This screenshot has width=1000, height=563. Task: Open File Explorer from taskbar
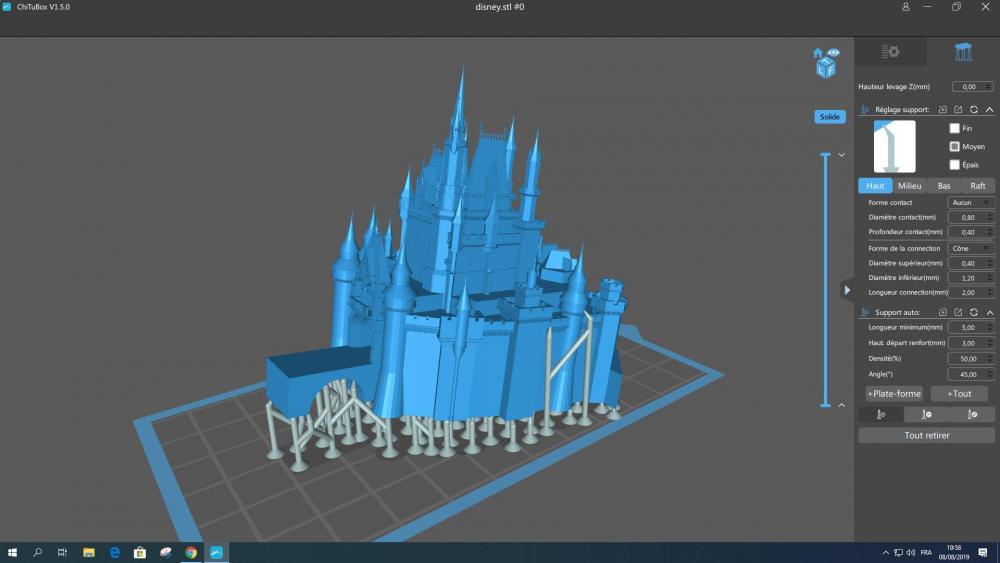[89, 553]
